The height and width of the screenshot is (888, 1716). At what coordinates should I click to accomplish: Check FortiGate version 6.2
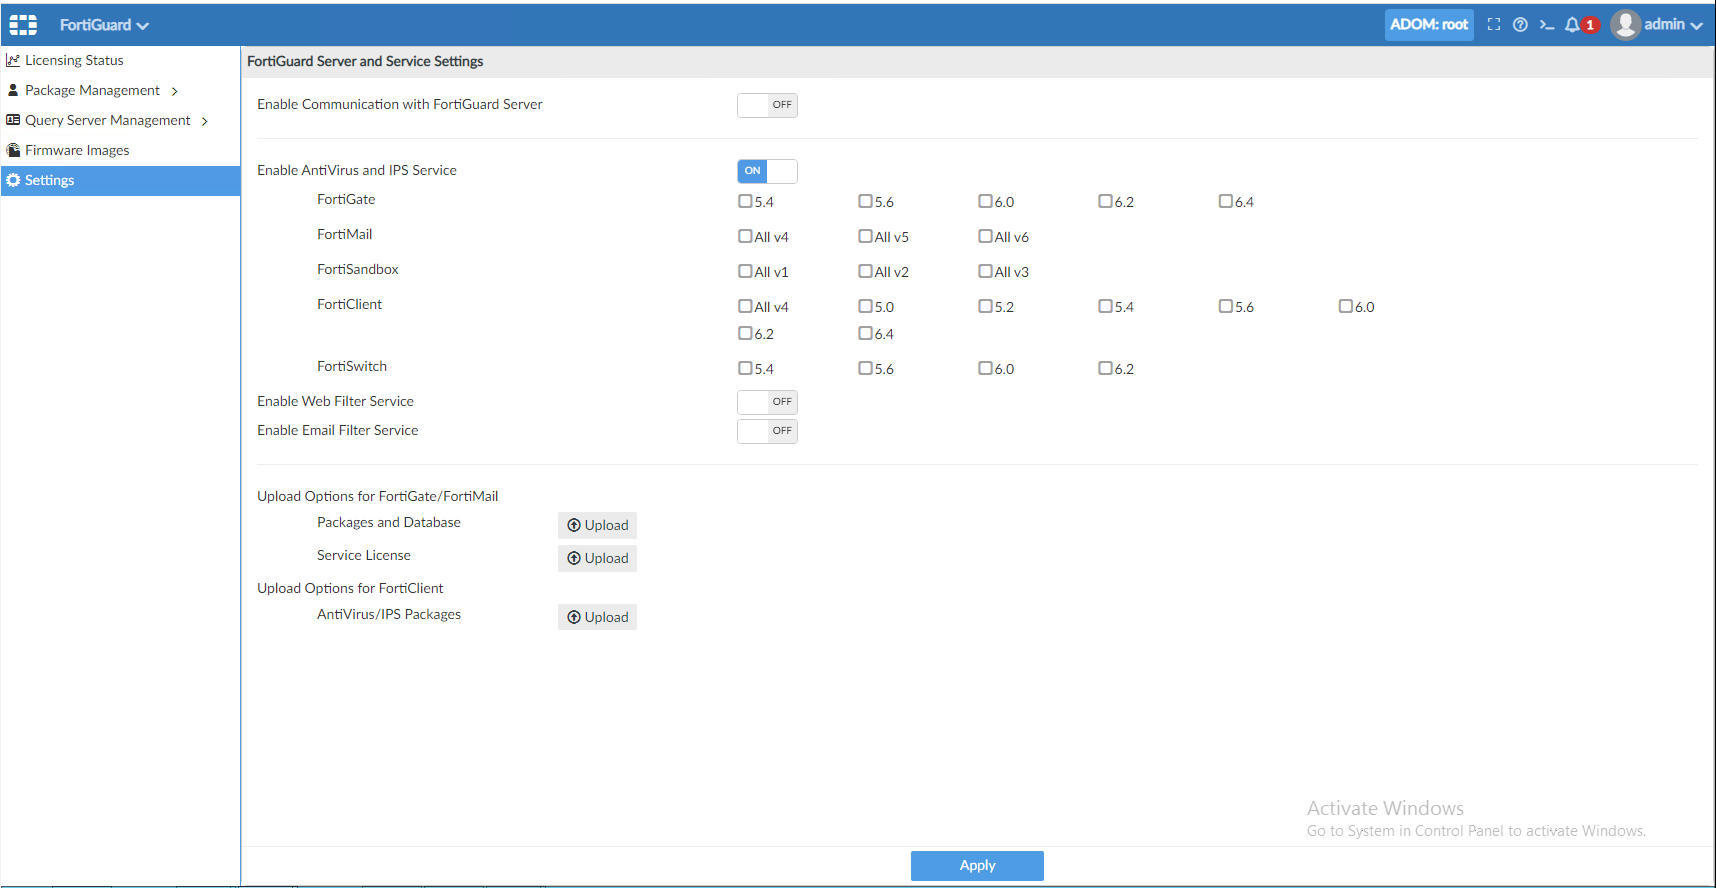tap(1105, 201)
